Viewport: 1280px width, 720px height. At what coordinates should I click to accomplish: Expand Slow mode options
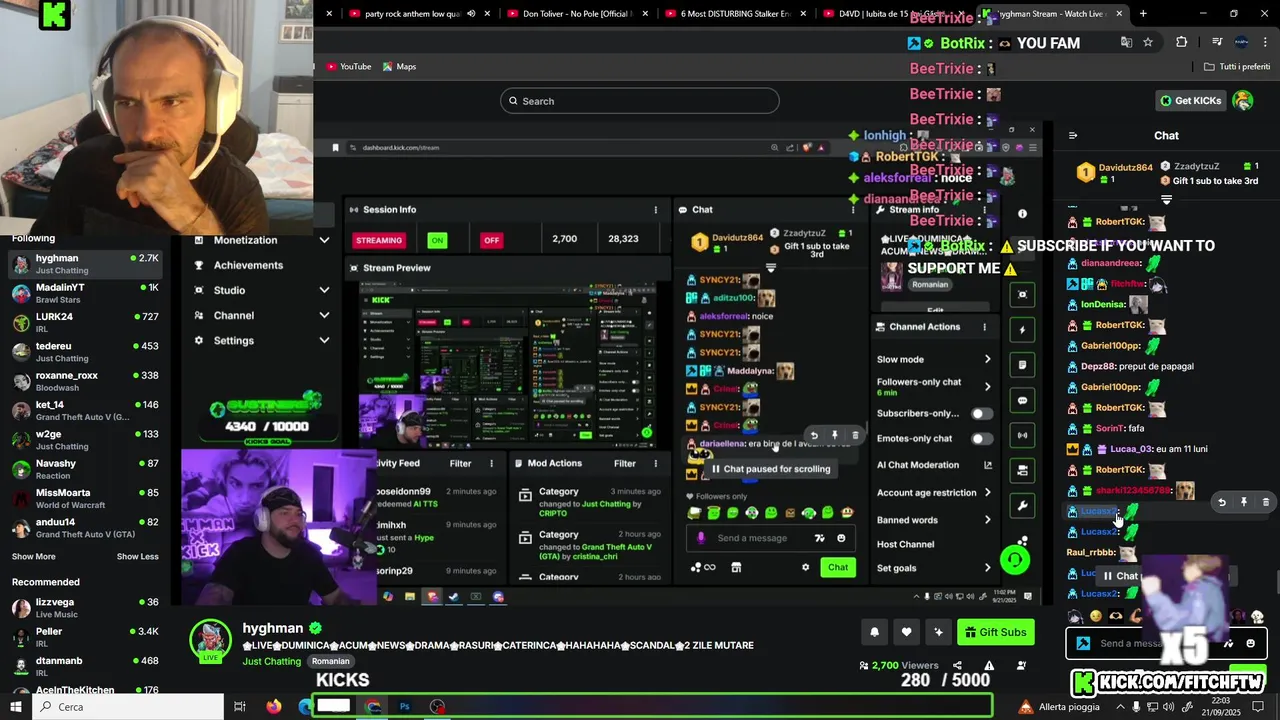pos(934,359)
